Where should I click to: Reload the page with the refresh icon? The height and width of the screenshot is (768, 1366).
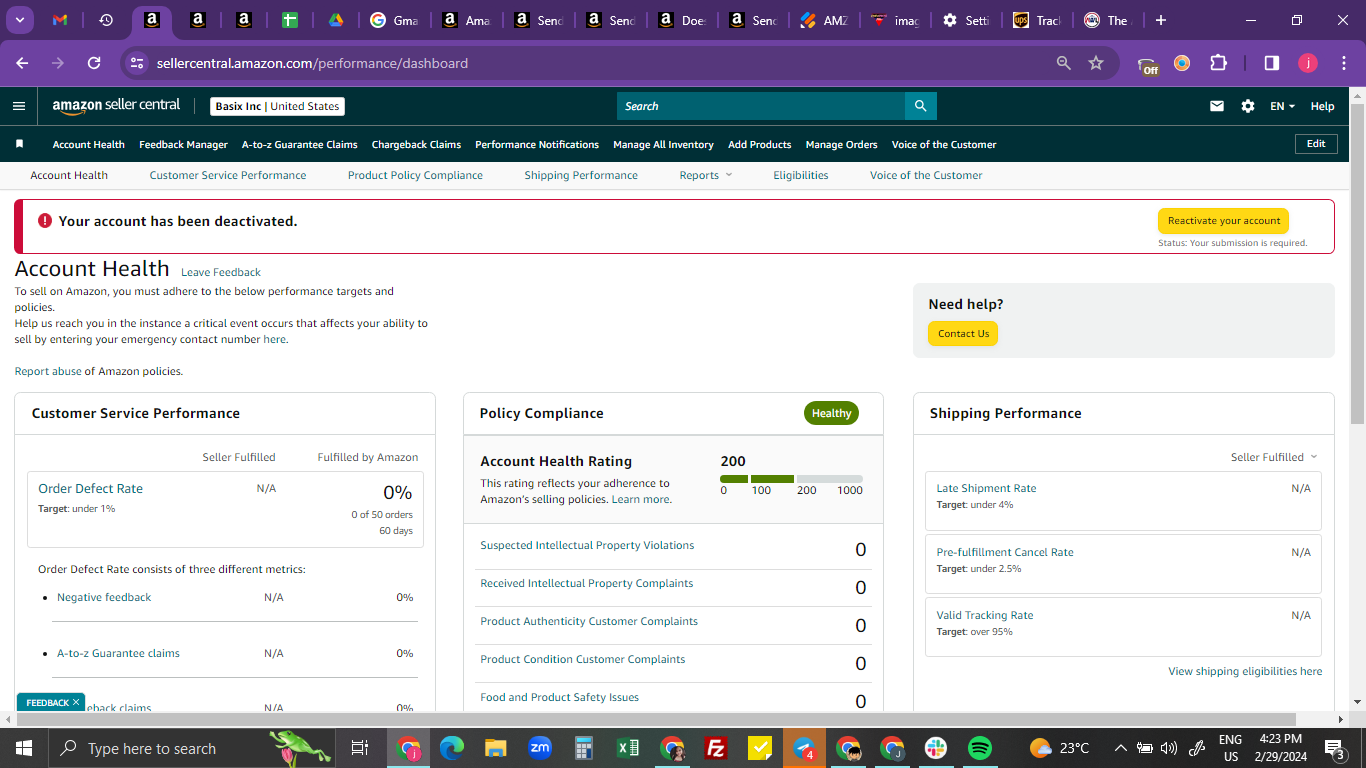94,63
